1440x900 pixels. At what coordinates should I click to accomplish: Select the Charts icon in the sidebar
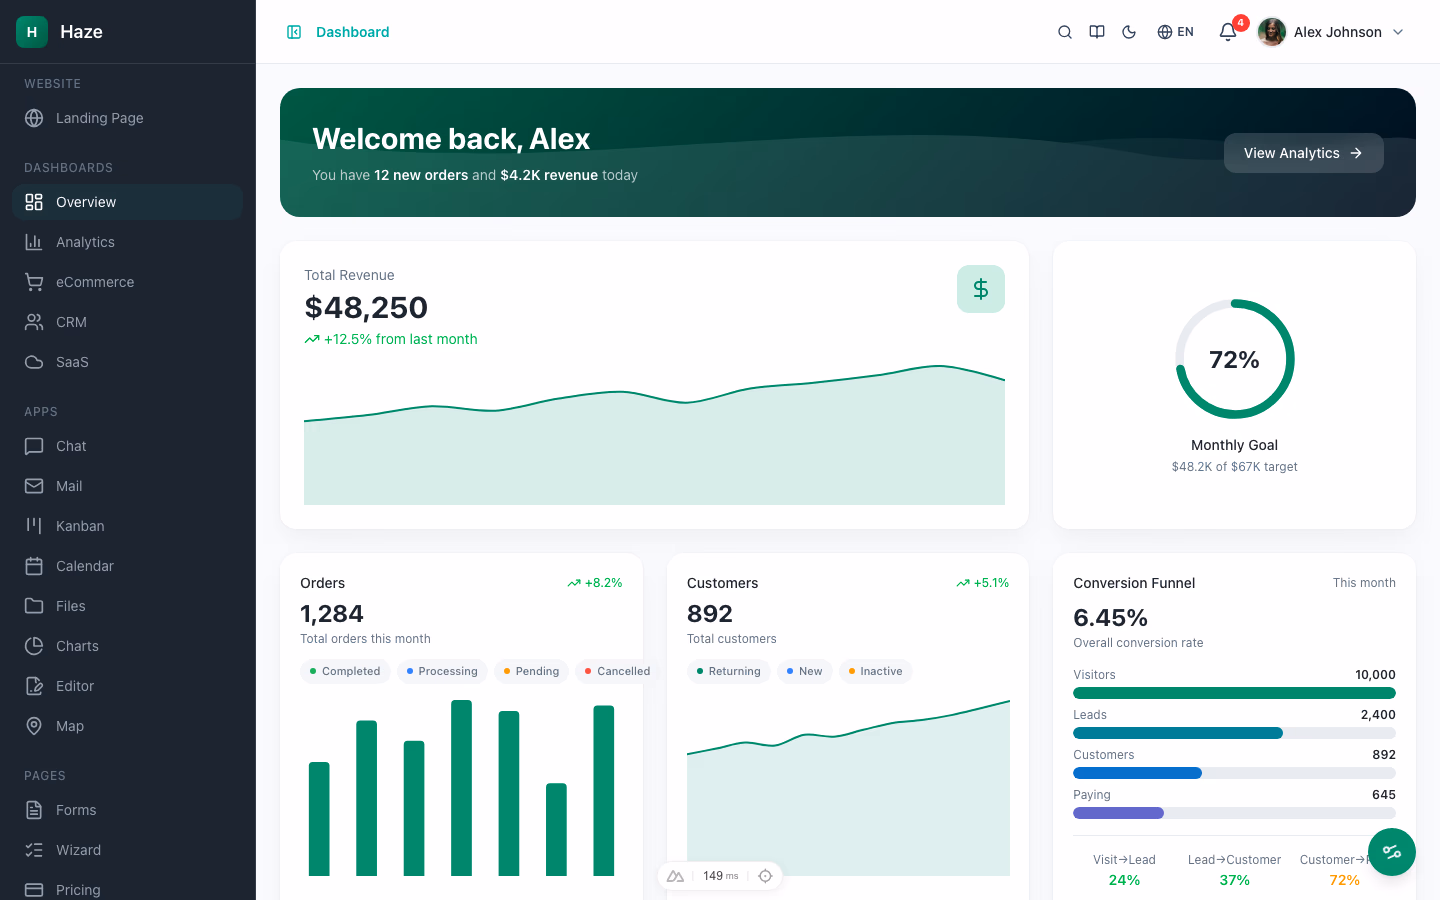[x=34, y=645]
